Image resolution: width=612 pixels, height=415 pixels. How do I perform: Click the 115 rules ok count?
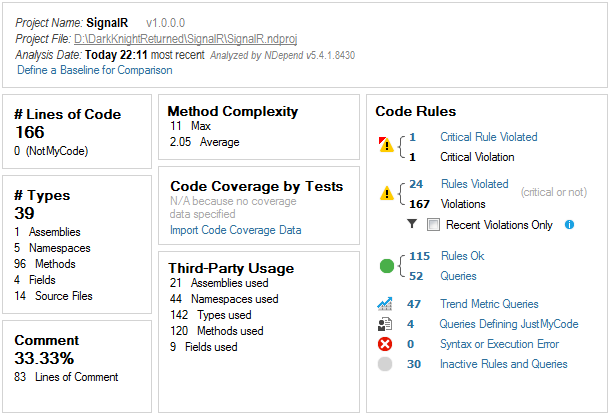click(x=420, y=256)
